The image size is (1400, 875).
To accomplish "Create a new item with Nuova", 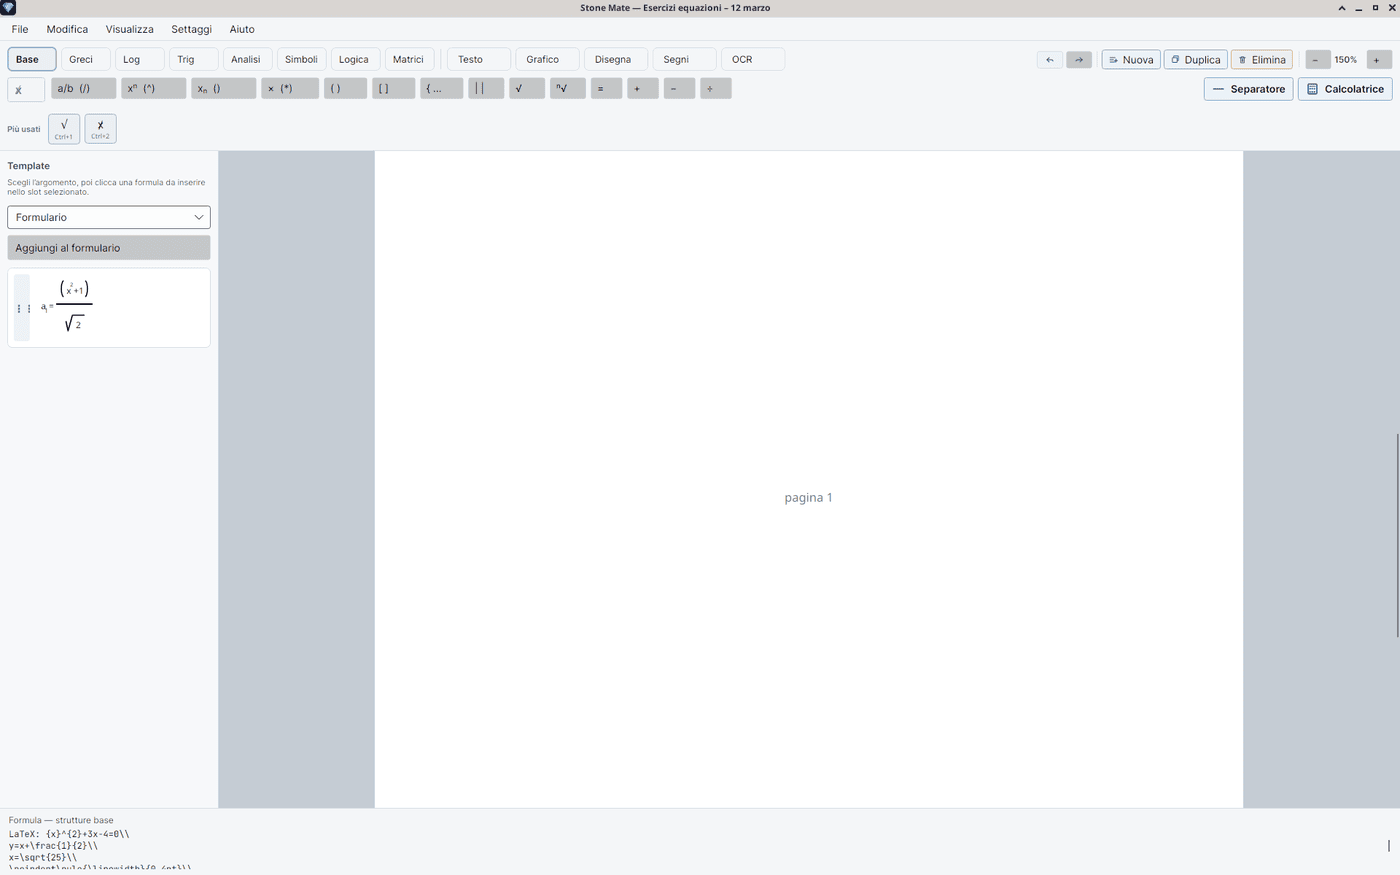I will tap(1131, 60).
